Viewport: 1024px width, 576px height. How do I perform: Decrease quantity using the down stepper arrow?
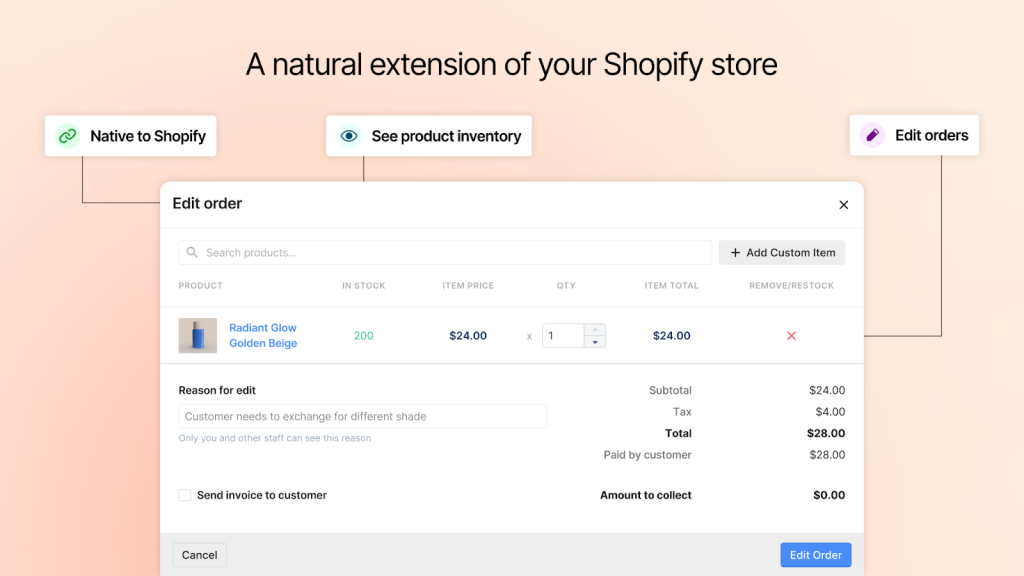pyautogui.click(x=595, y=341)
